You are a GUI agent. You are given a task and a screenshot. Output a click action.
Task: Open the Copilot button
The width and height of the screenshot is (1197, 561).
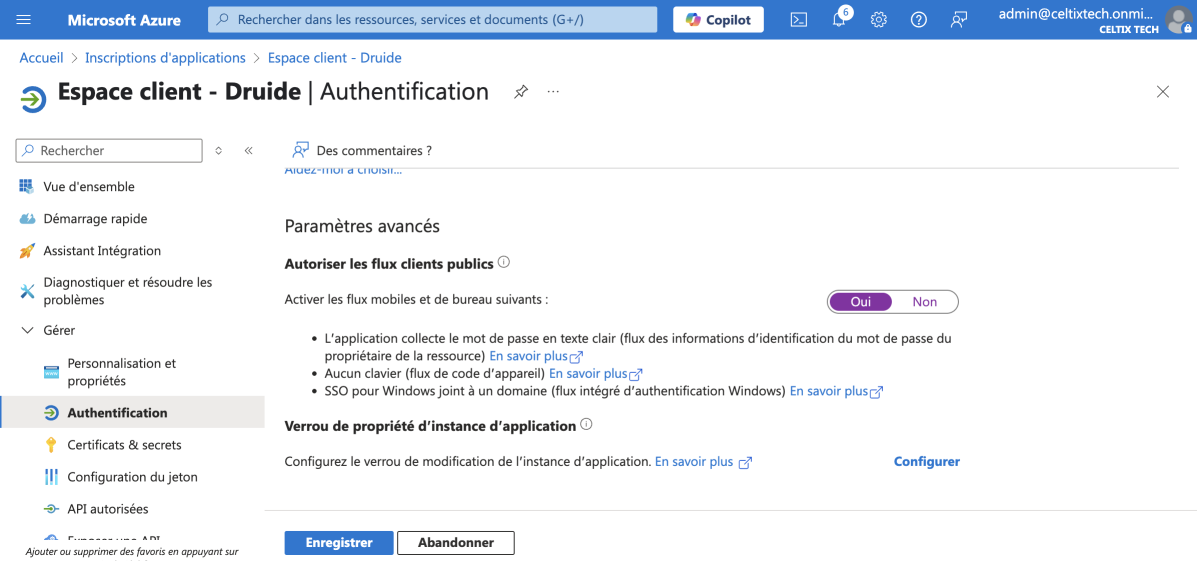(x=718, y=20)
